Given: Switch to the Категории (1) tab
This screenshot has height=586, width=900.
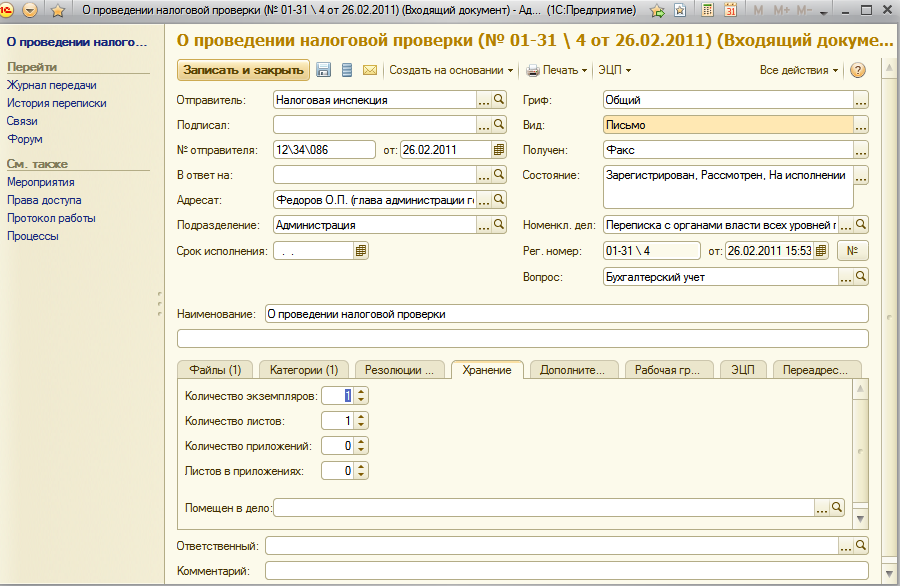Looking at the screenshot, I should (304, 370).
